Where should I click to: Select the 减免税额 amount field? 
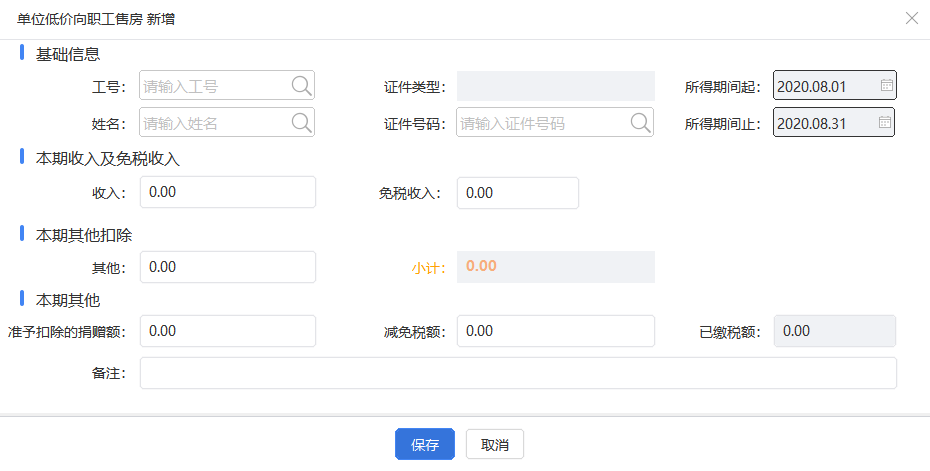coord(556,331)
